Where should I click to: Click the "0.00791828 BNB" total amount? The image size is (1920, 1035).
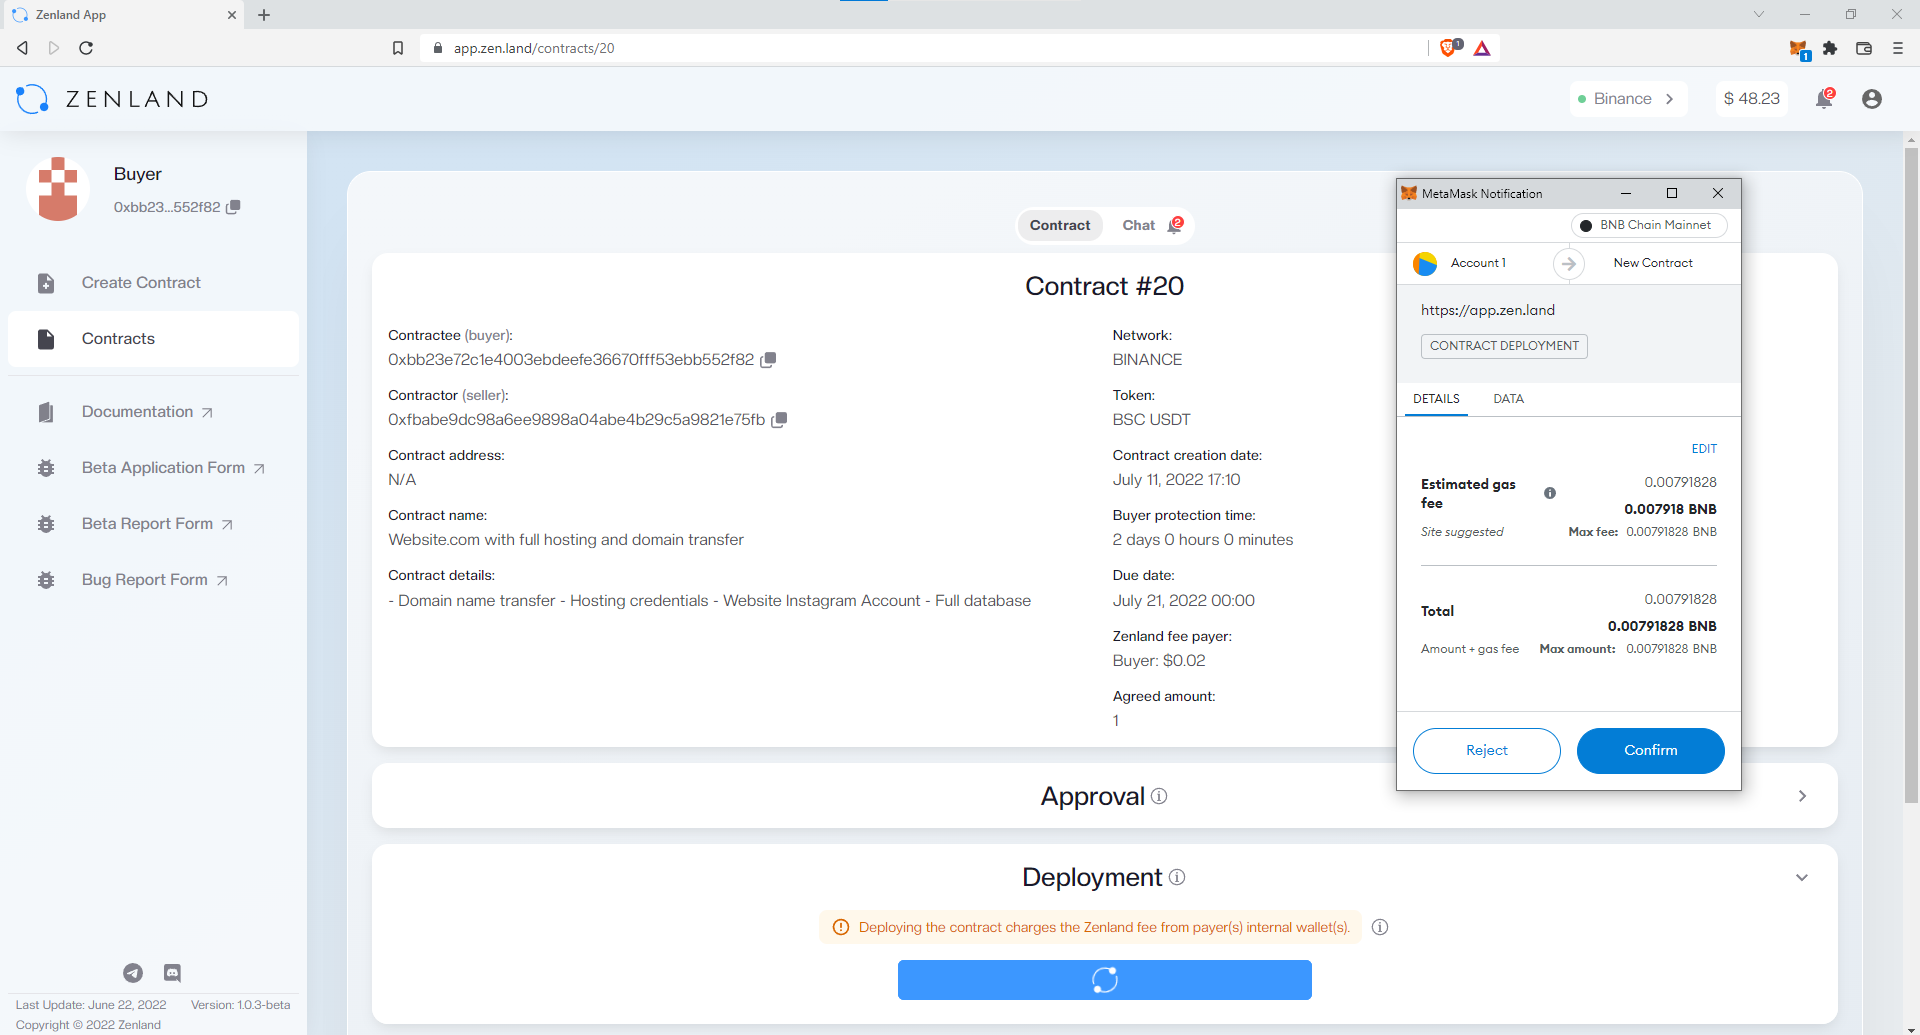1662,626
